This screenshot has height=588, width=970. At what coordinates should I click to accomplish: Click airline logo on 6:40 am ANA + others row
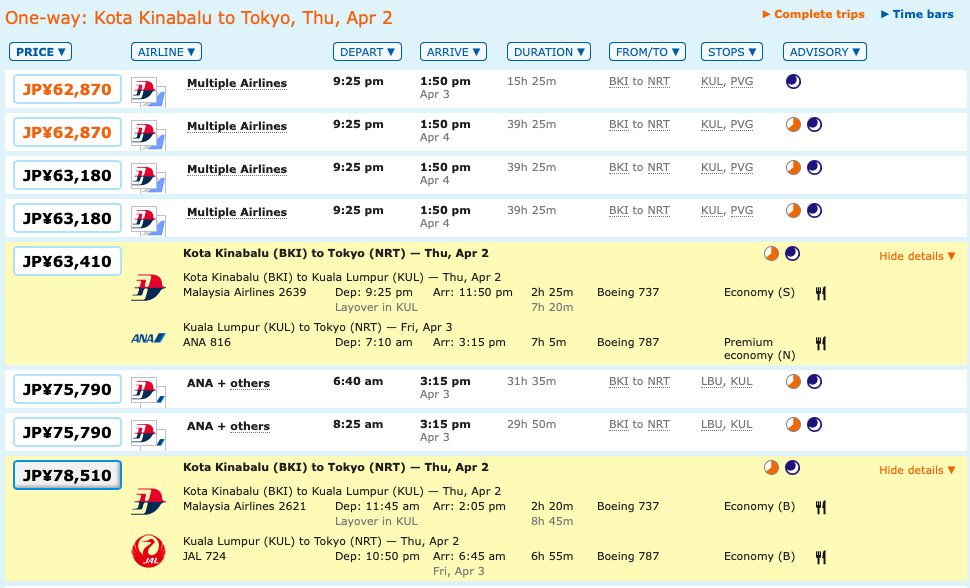(x=148, y=392)
